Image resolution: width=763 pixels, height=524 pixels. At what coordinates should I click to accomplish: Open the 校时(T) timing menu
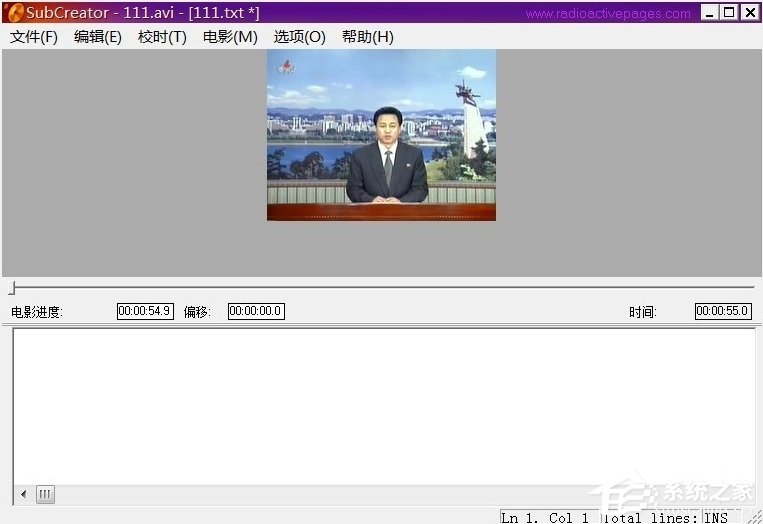click(162, 37)
